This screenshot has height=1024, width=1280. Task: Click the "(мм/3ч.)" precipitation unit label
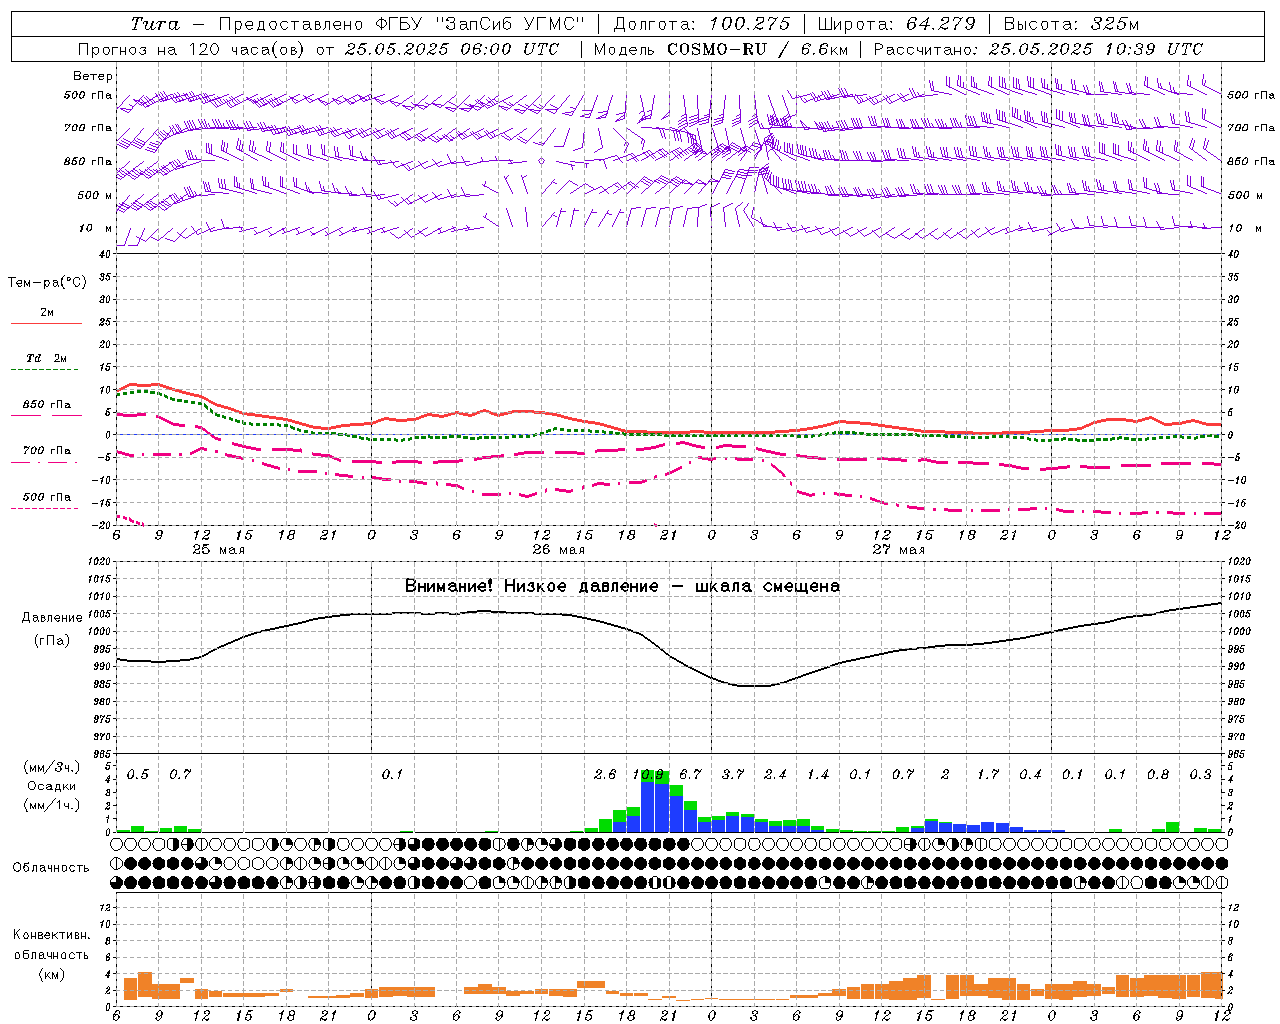click(51, 767)
